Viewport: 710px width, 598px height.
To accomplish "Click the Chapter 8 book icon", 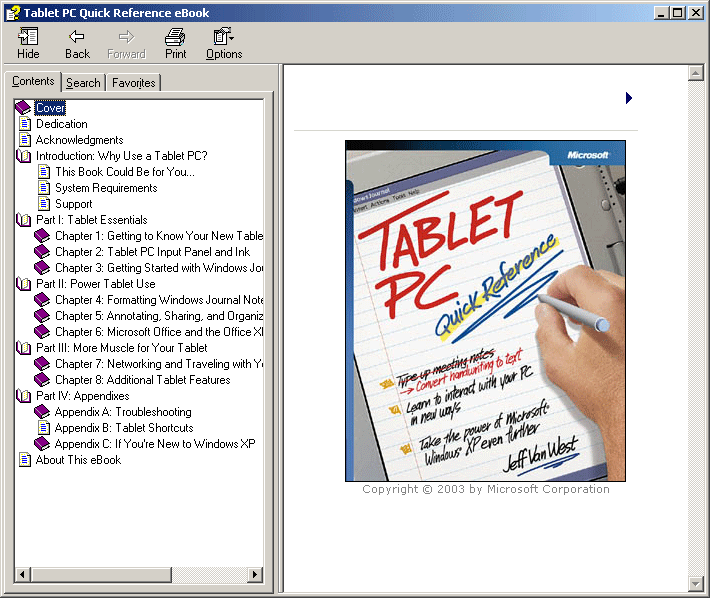I will click(42, 380).
